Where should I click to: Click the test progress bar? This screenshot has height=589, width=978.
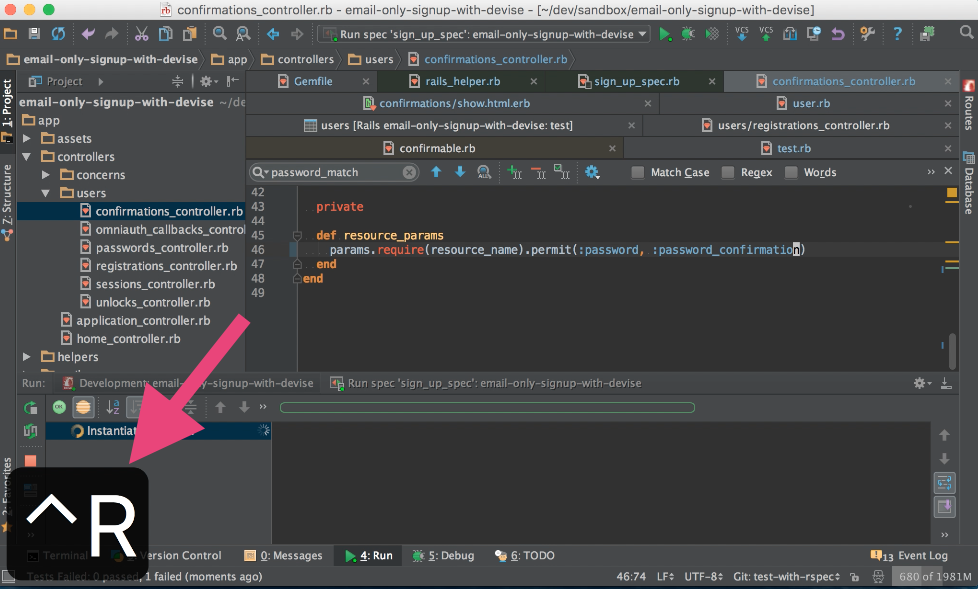[487, 407]
